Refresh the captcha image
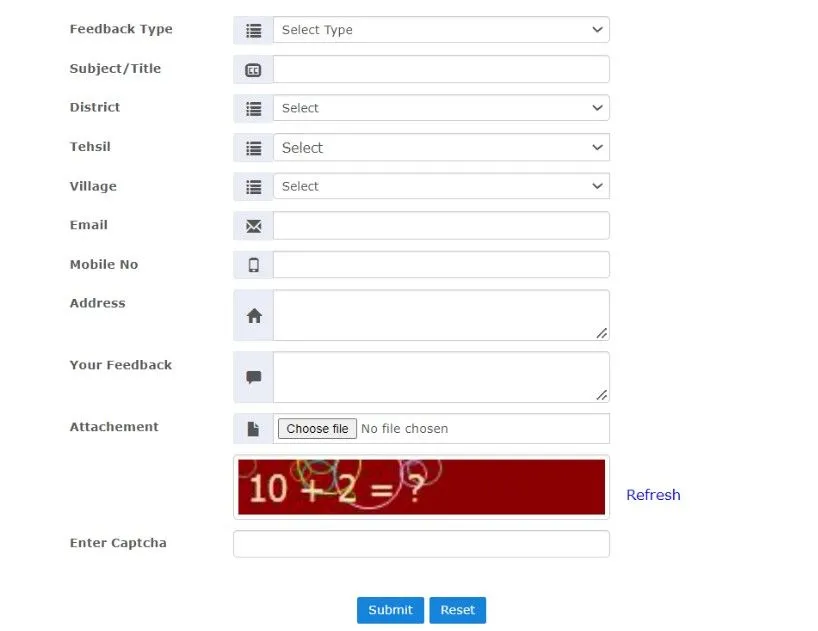The height and width of the screenshot is (631, 818). coord(653,495)
